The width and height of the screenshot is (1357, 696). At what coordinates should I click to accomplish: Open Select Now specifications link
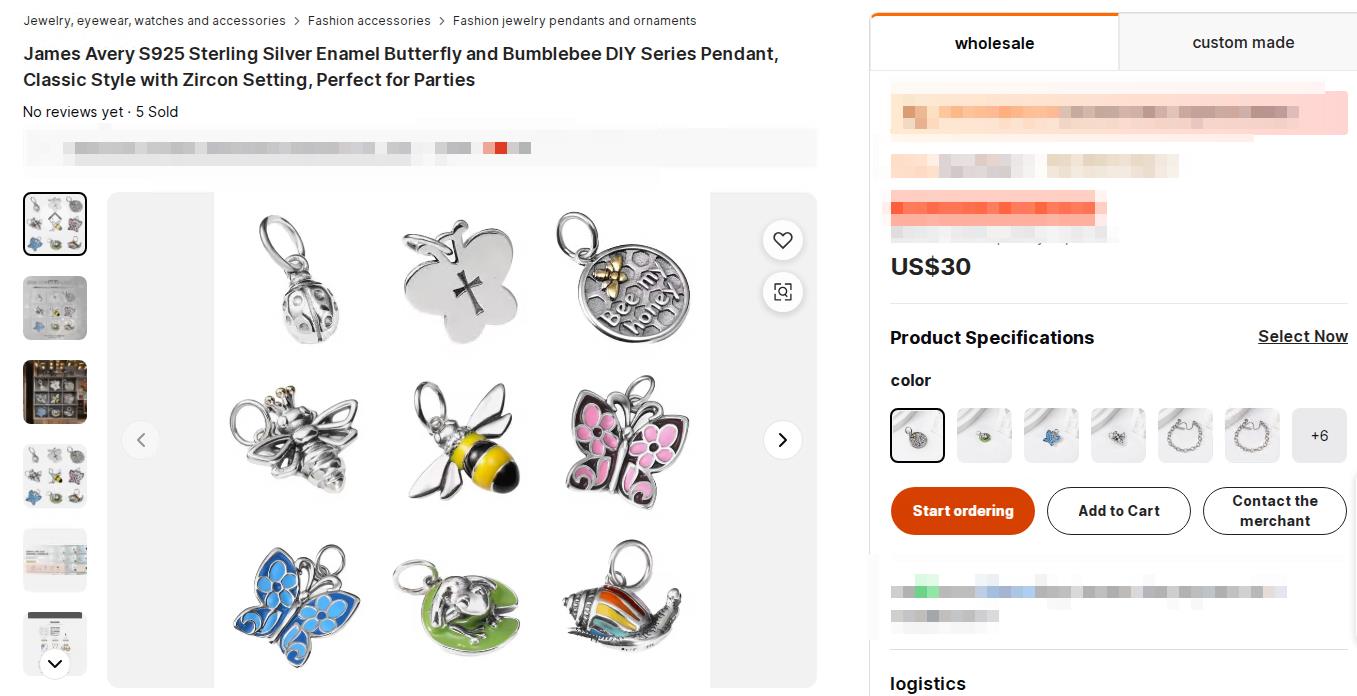coord(1302,337)
